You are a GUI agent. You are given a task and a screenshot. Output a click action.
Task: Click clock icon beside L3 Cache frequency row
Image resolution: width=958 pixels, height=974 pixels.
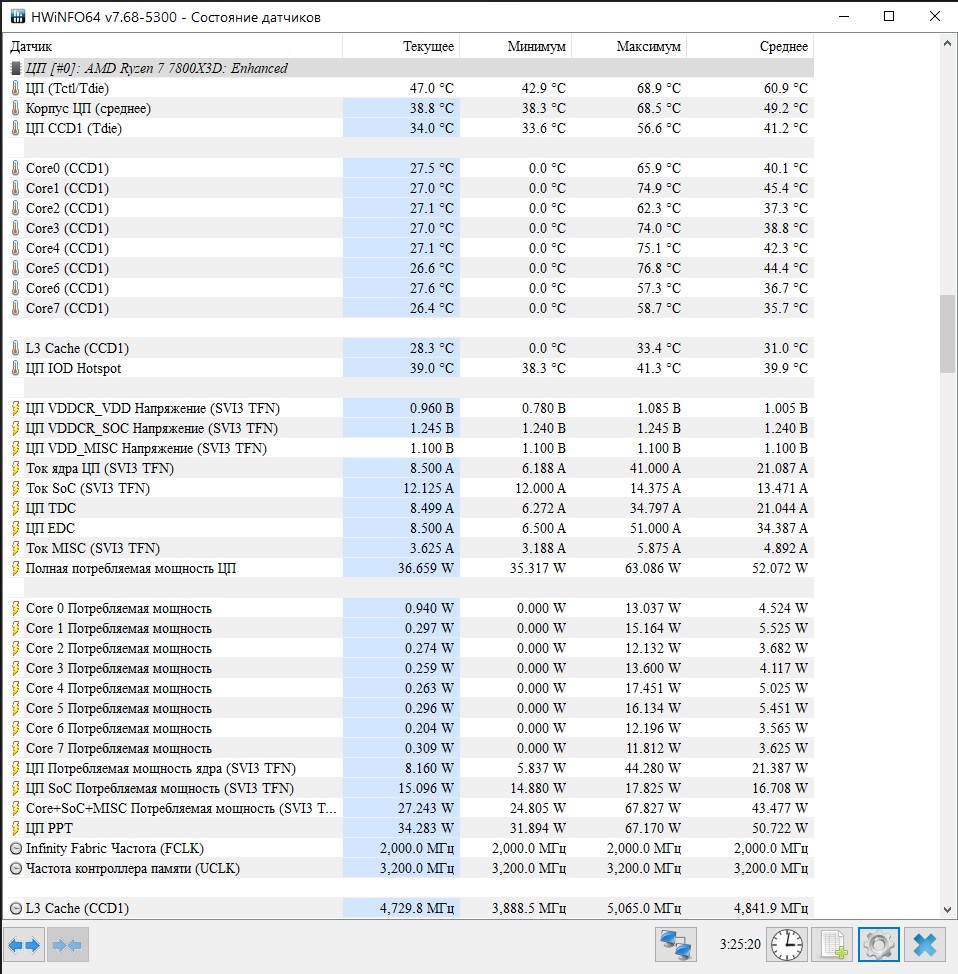point(16,908)
